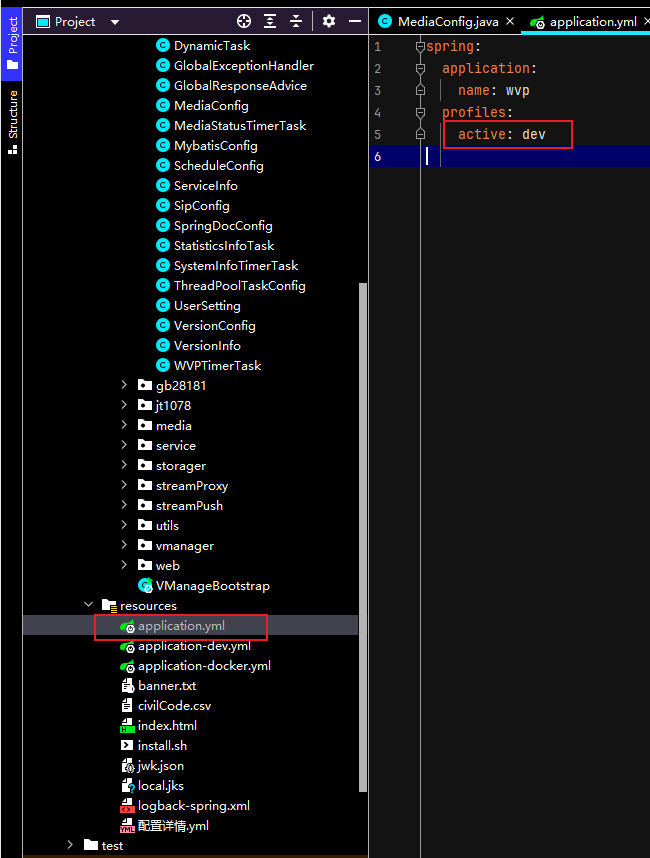Click the Expand All icon in Project toolbar
Image resolution: width=650 pixels, height=858 pixels.
270,21
